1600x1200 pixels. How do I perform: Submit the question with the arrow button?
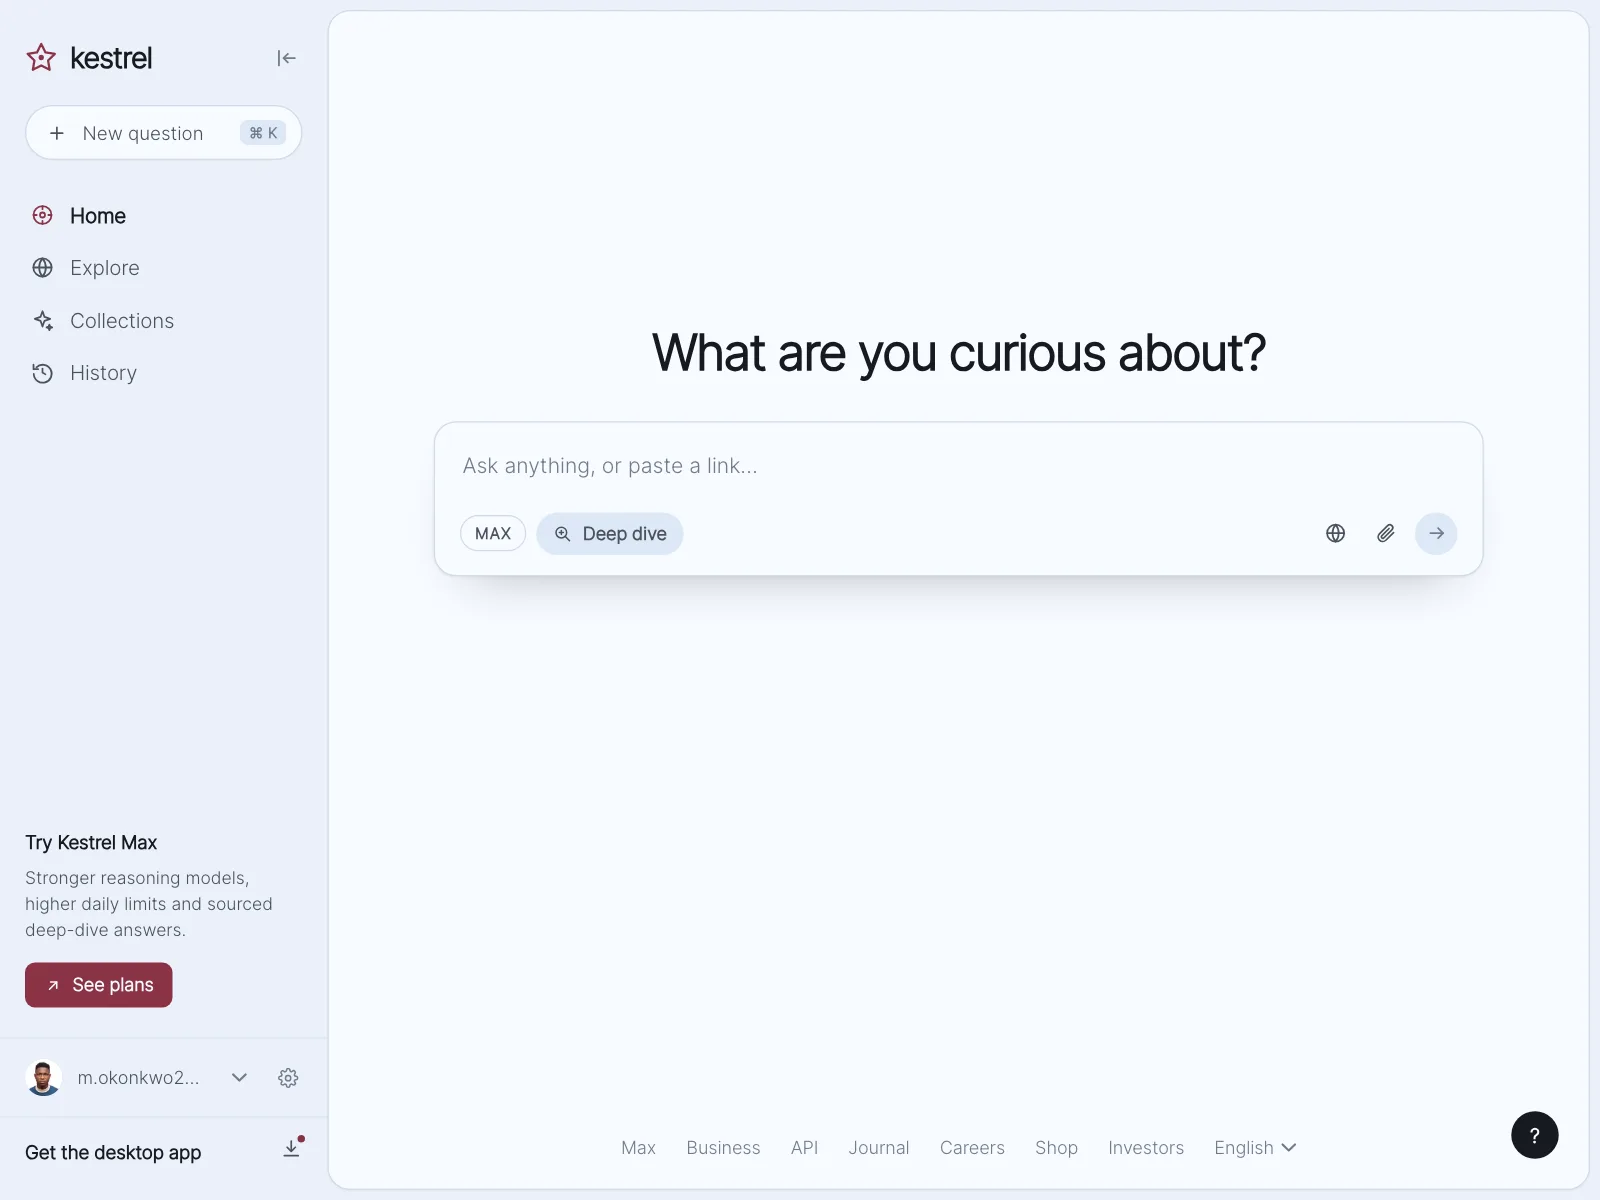click(x=1436, y=534)
